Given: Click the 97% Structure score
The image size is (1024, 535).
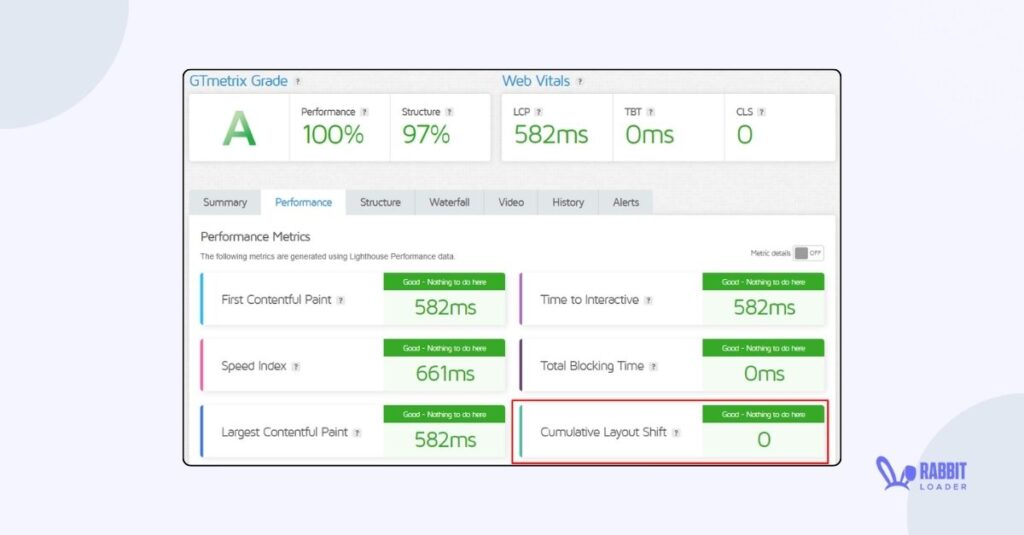Looking at the screenshot, I should pos(426,135).
